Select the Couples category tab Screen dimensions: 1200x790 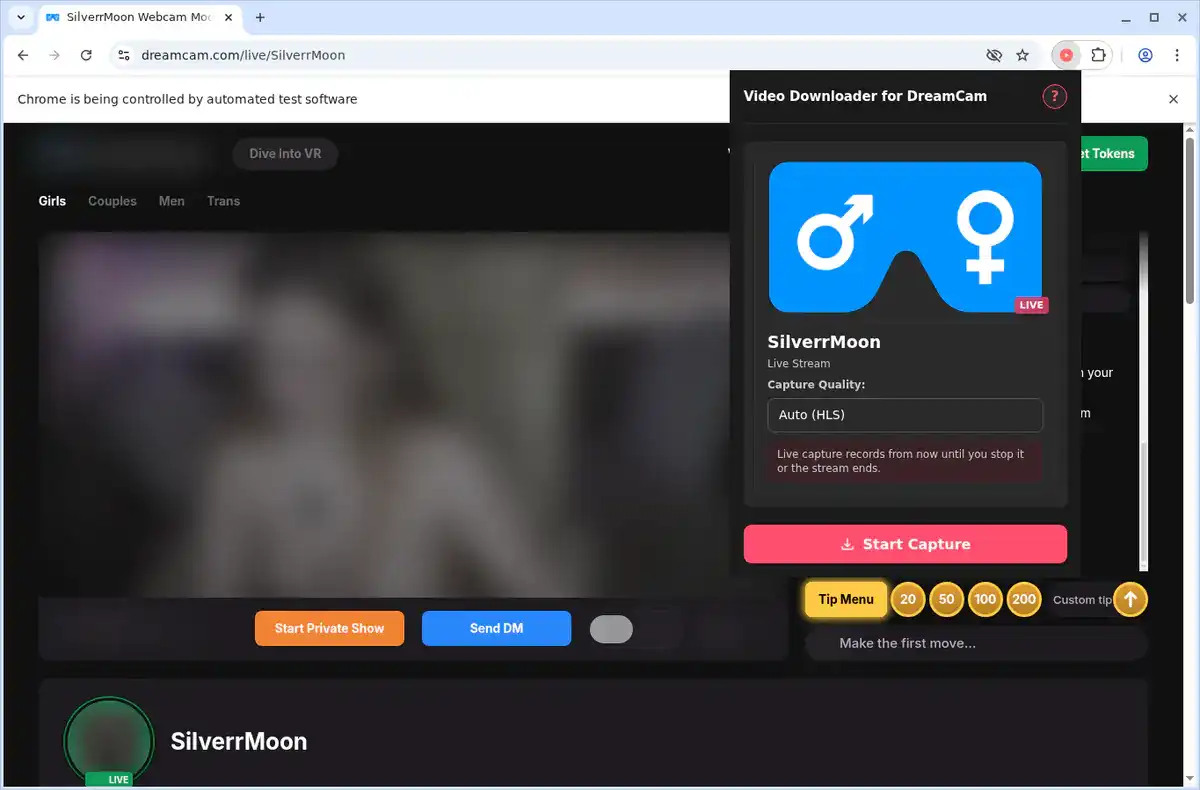click(x=112, y=201)
